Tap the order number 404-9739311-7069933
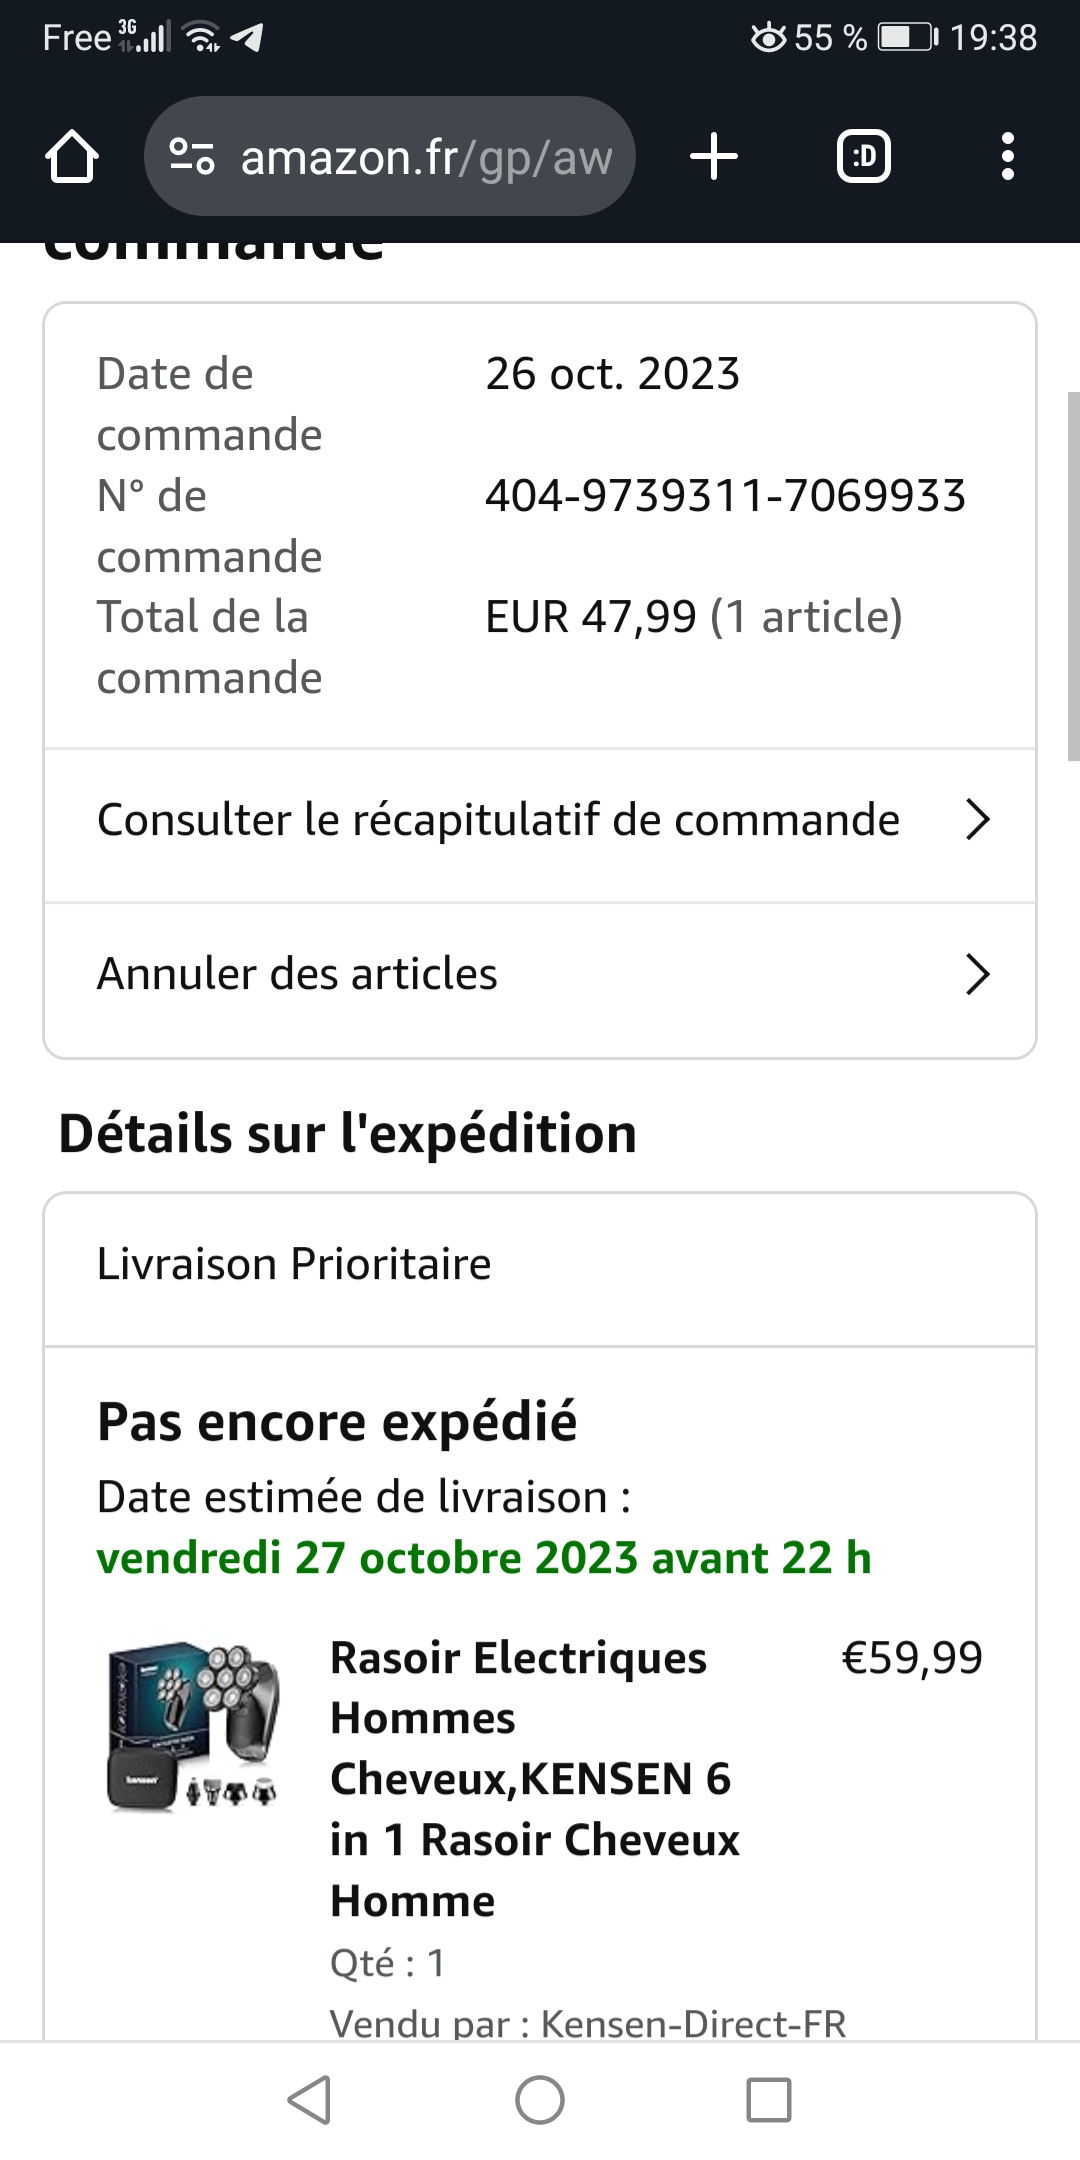Screen dimensions: 1080x2160 (725, 496)
